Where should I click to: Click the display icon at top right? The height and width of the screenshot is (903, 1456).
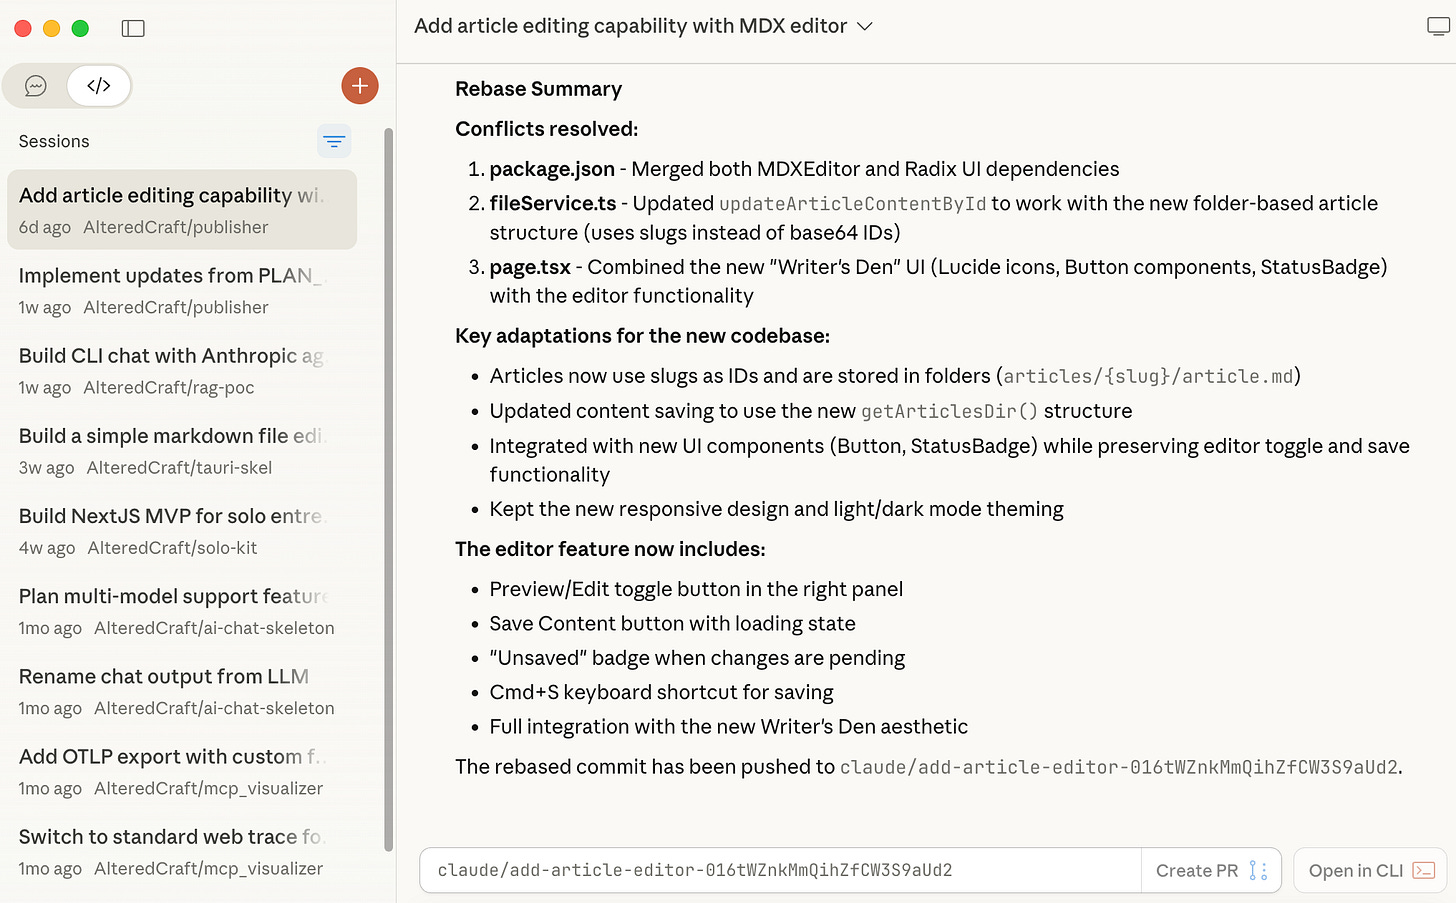pyautogui.click(x=1438, y=27)
